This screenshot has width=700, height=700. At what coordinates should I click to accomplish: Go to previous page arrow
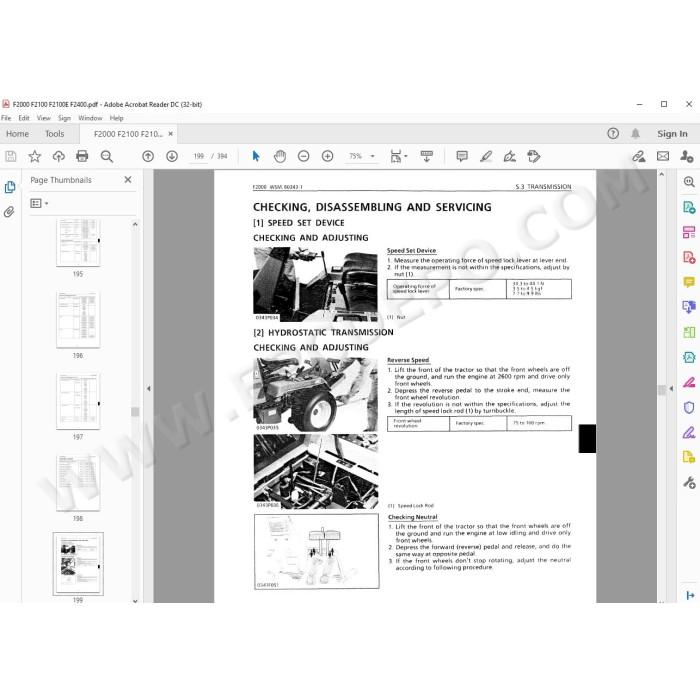pos(148,156)
